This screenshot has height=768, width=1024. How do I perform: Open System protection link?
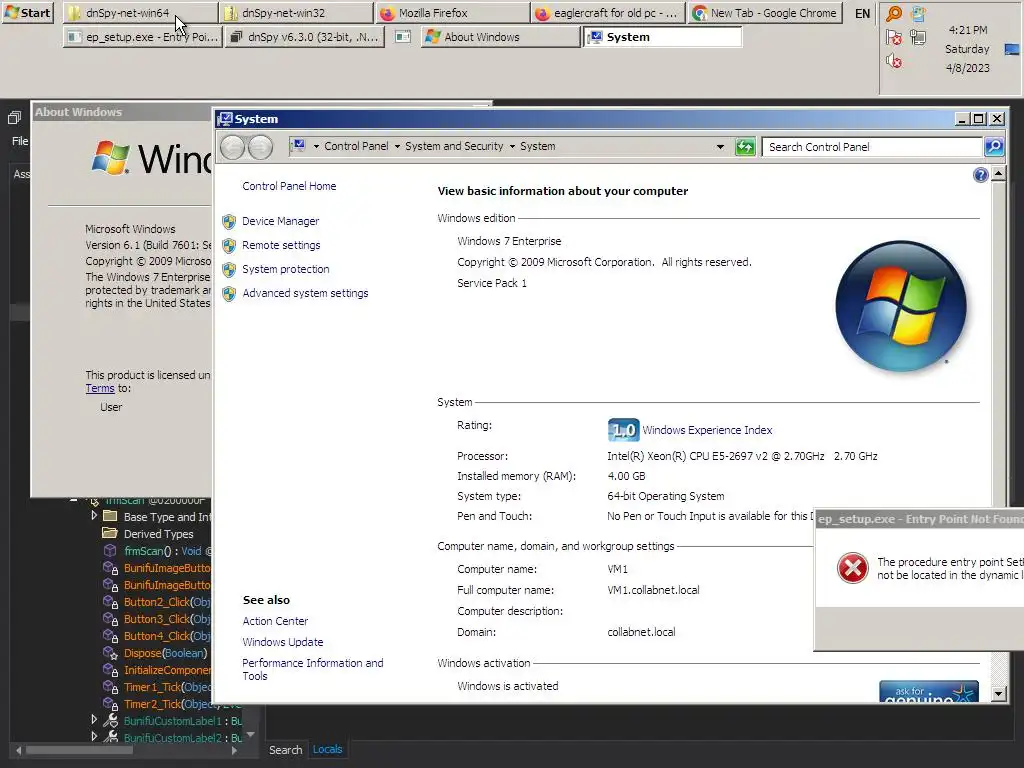[286, 269]
